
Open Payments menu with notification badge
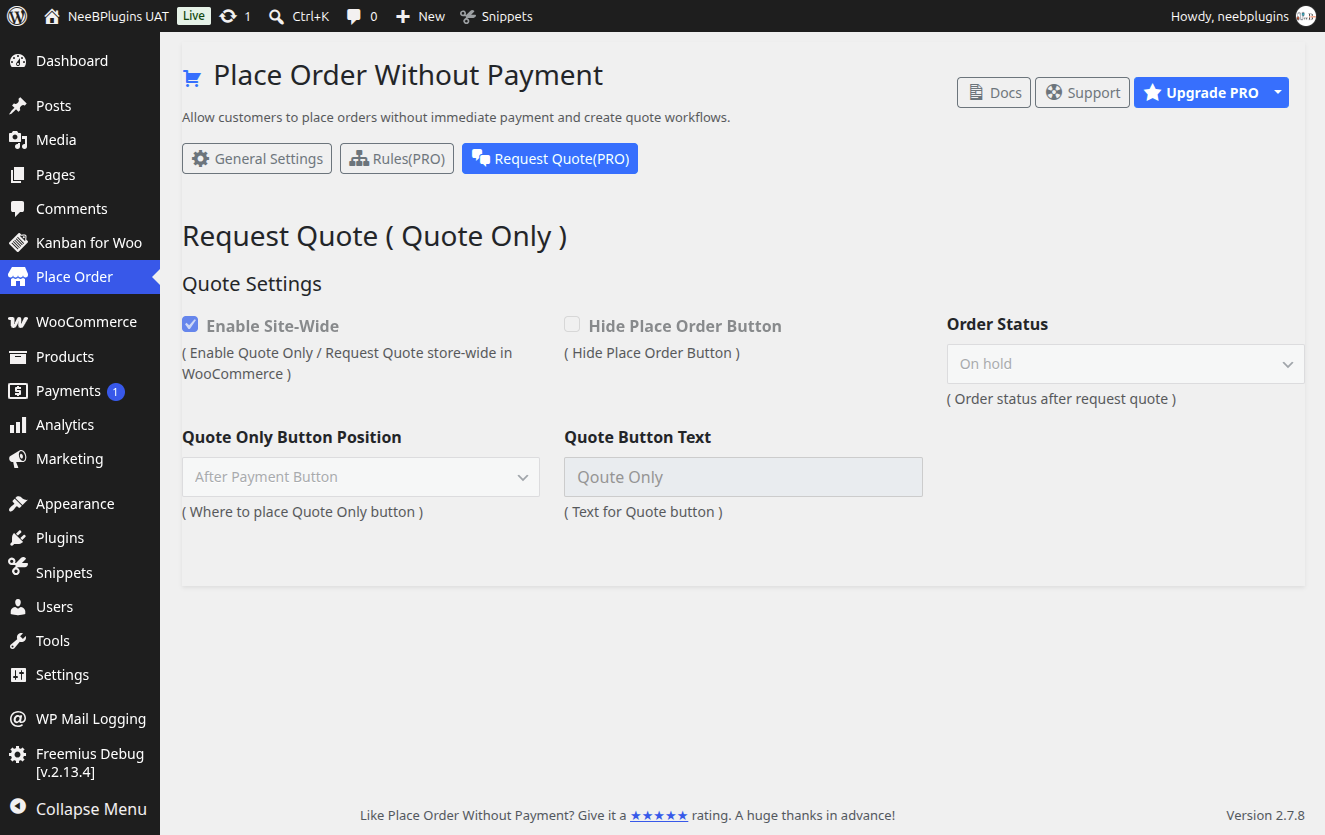[80, 391]
